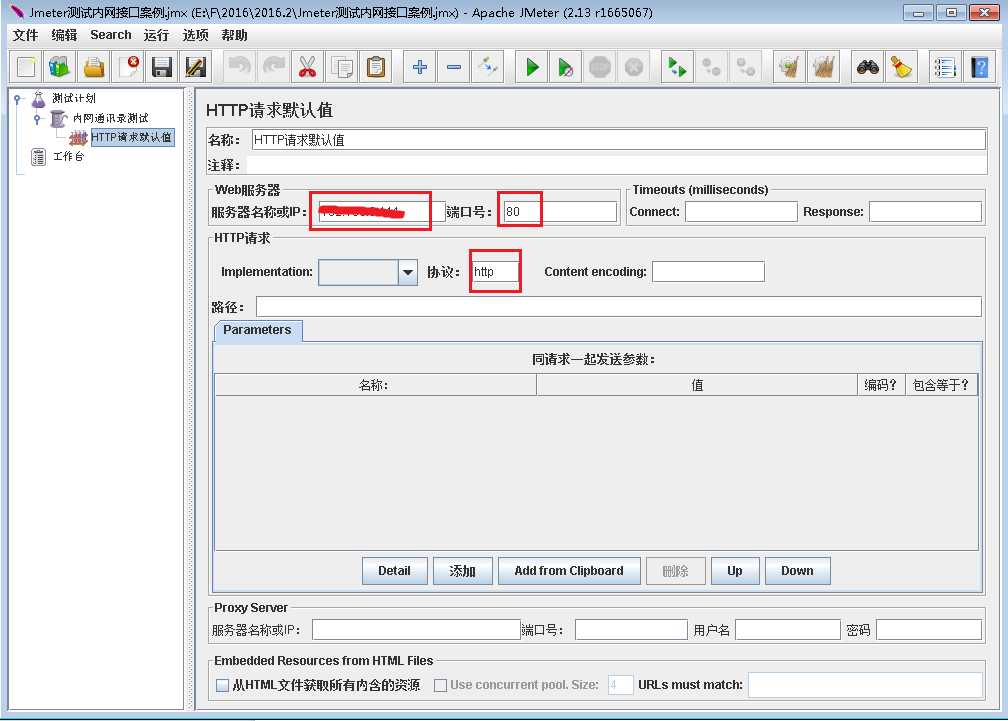Select 测试计划 tree item
Screen dimensions: 1008x721
74,98
